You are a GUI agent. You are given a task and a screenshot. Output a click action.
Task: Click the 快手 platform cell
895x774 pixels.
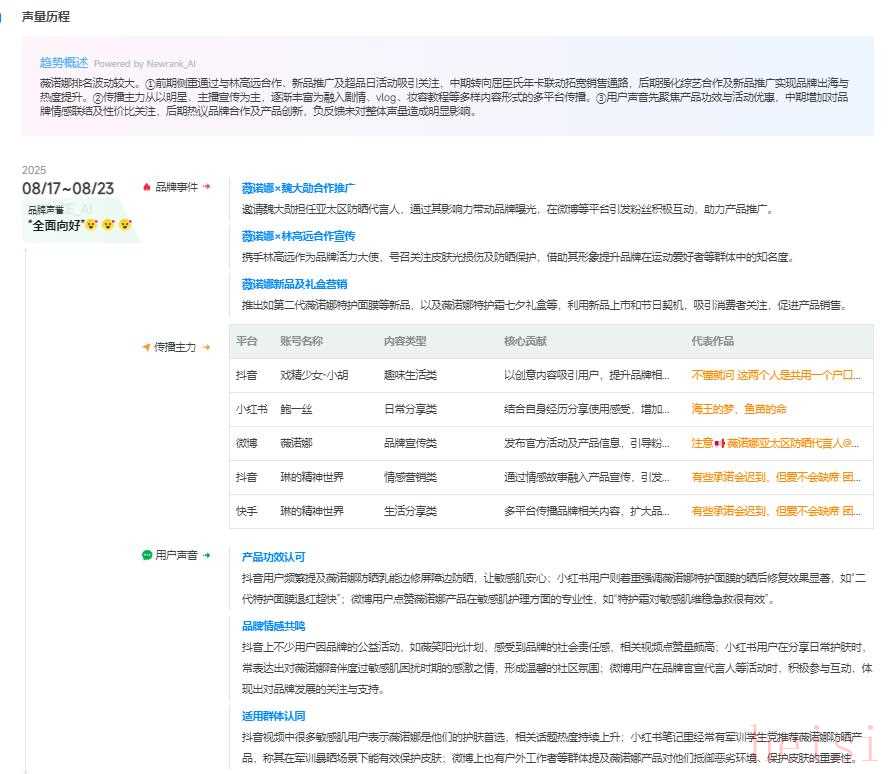247,511
